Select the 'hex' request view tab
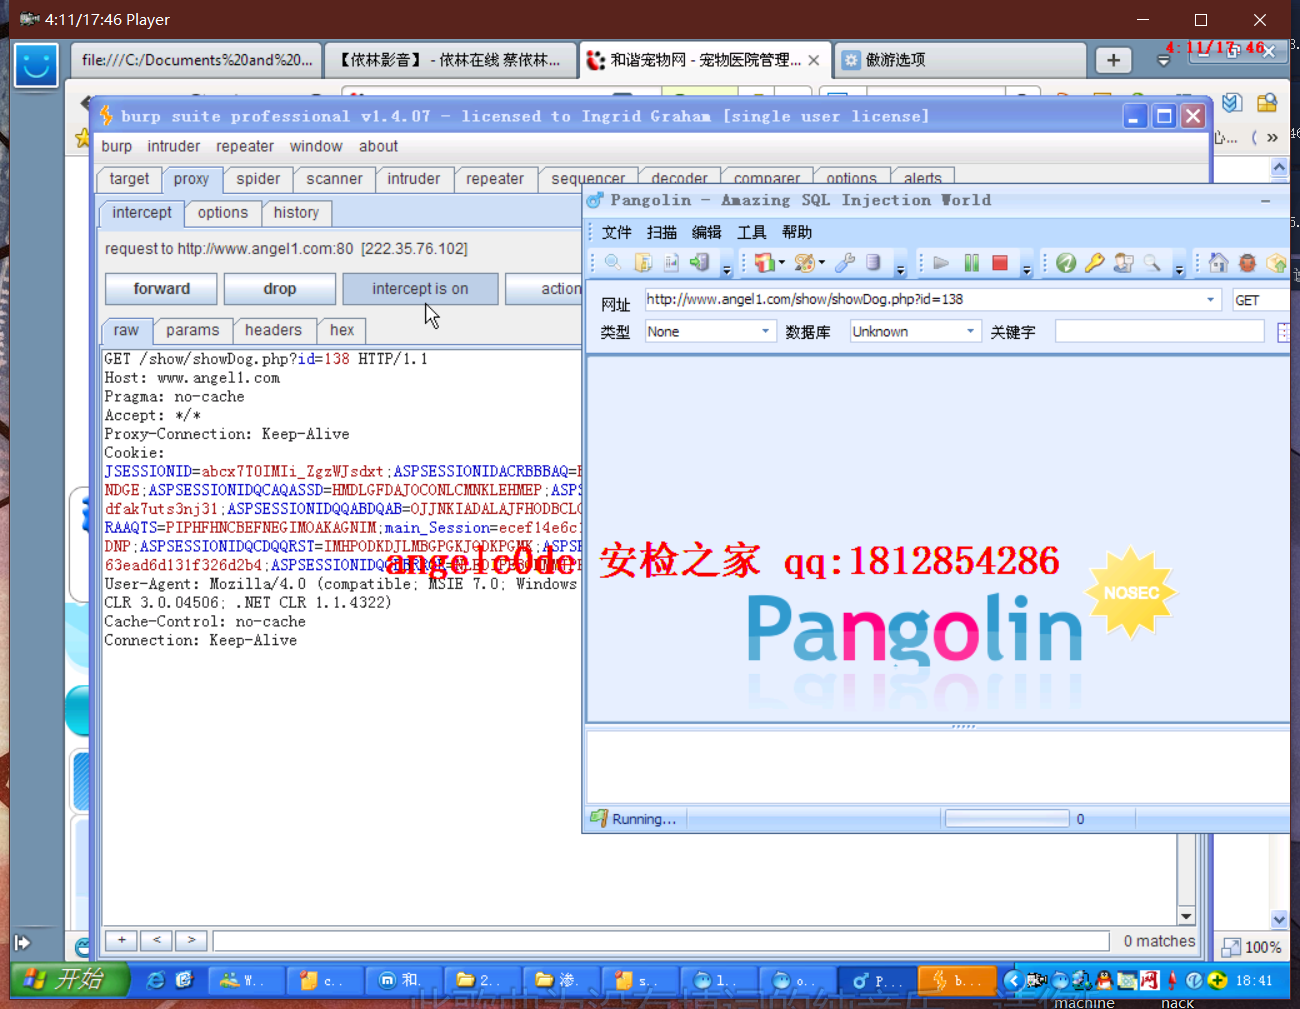 (342, 330)
